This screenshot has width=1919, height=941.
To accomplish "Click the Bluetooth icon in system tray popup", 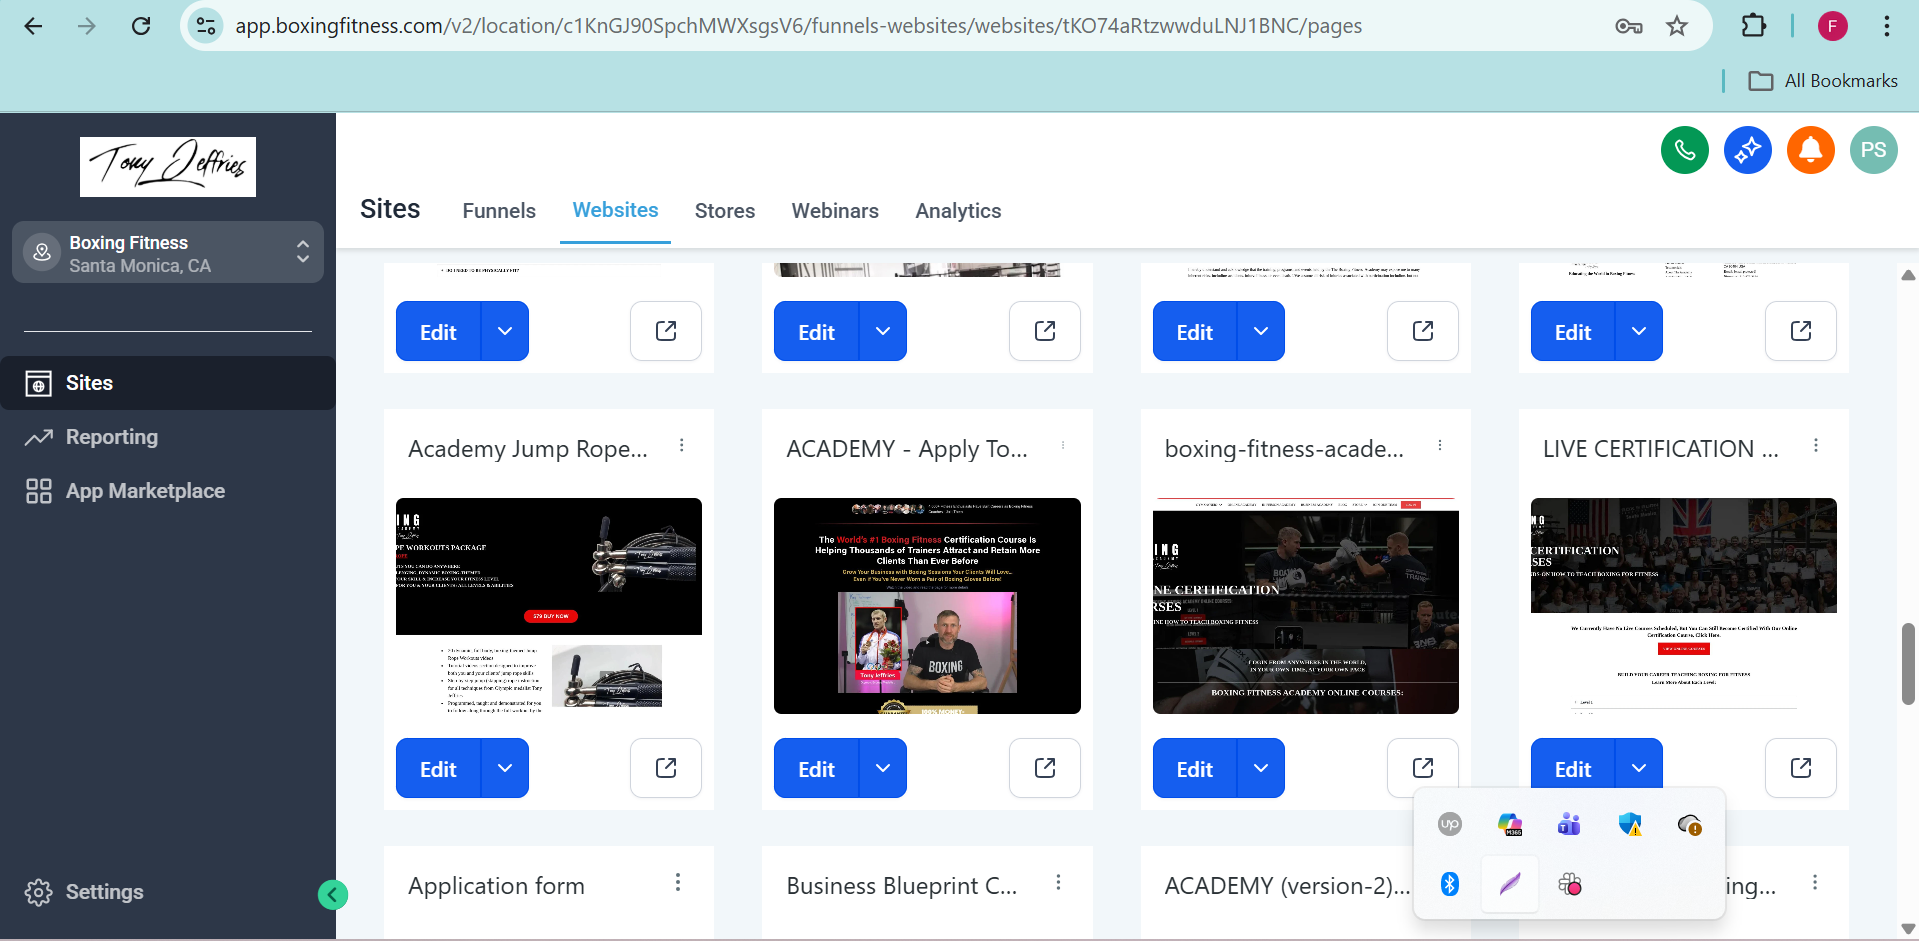I will coord(1449,884).
